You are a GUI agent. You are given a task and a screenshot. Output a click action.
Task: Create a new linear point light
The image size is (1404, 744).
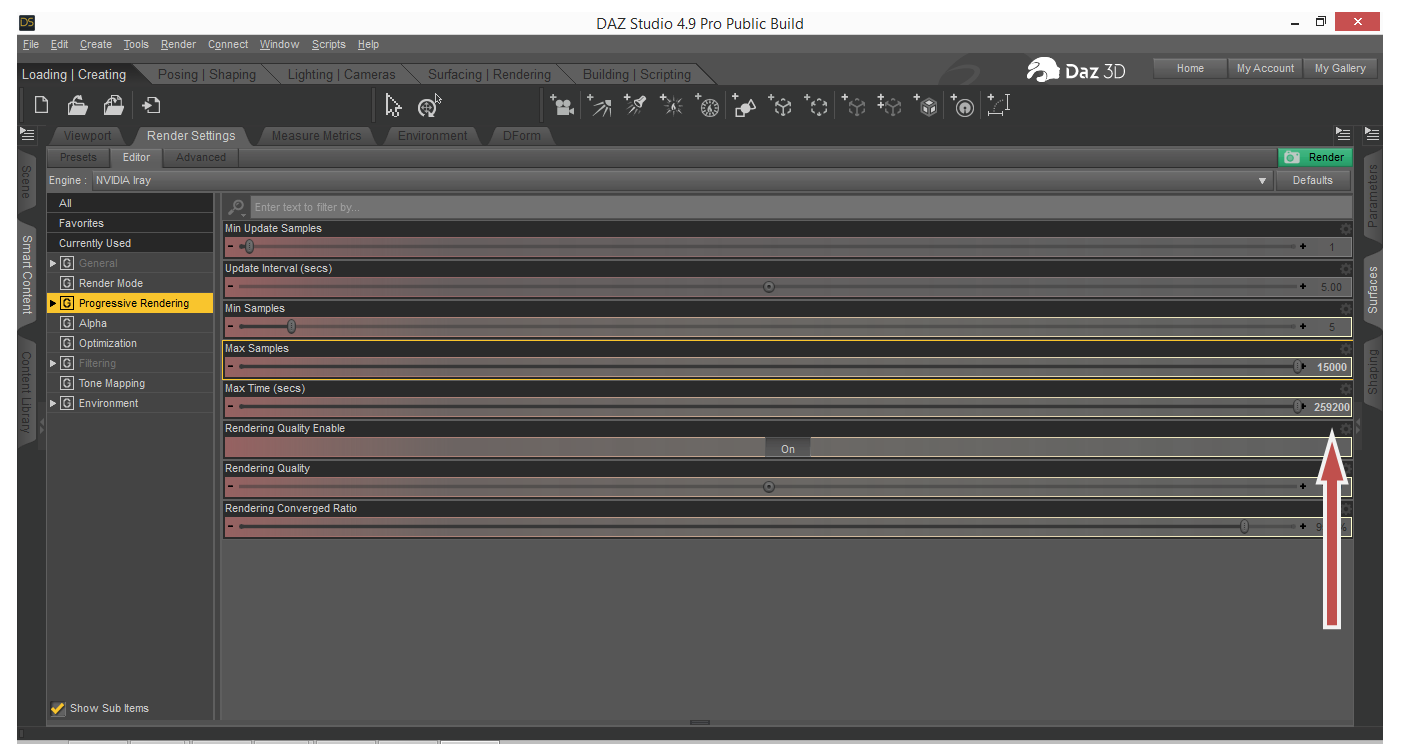click(x=707, y=105)
